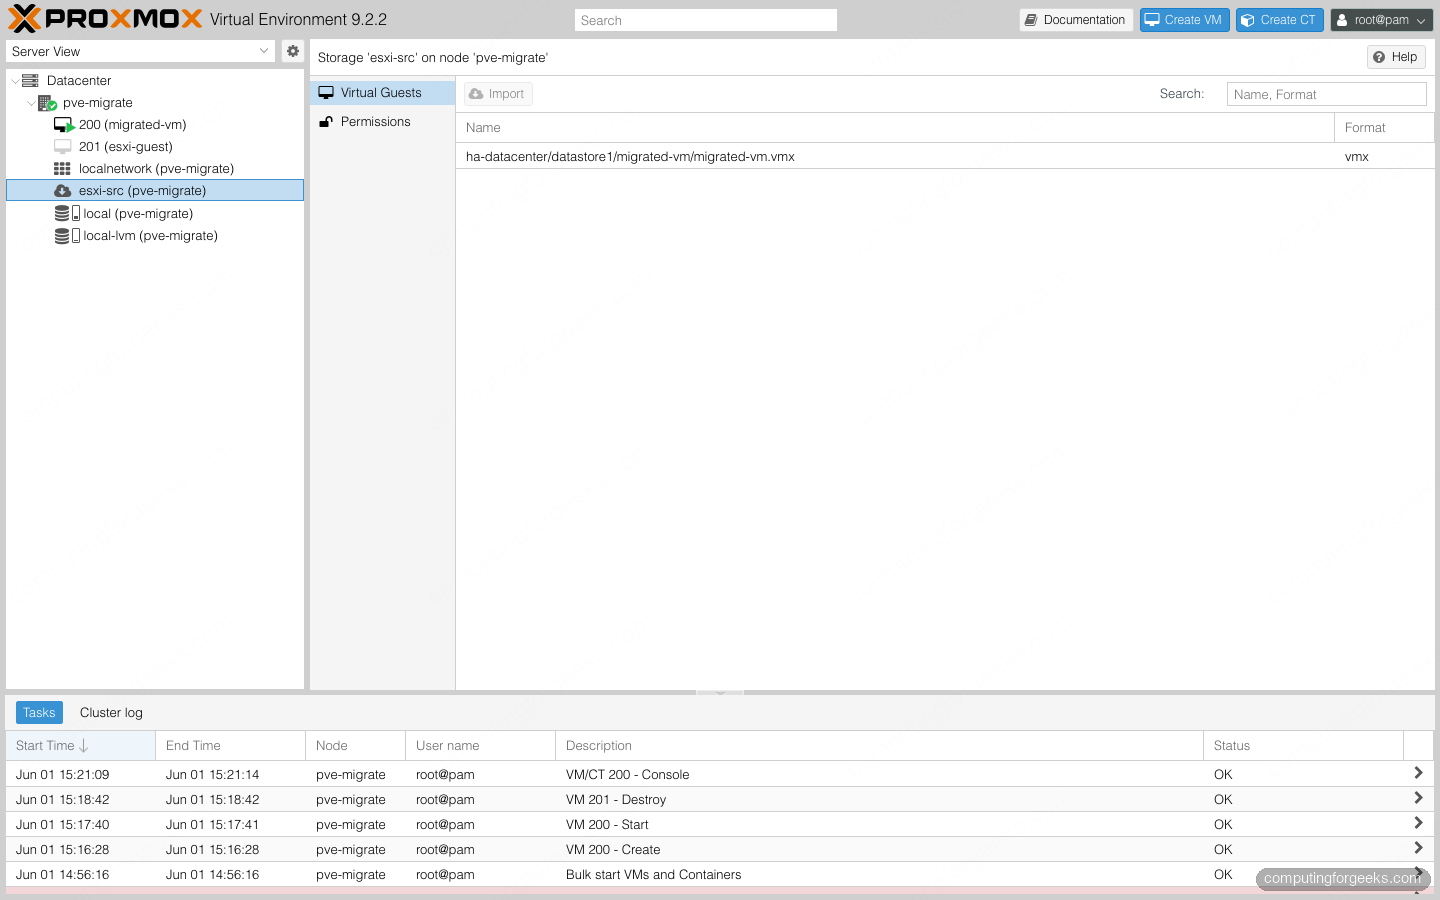Select Permissions menu item
This screenshot has height=900, width=1440.
(x=382, y=122)
